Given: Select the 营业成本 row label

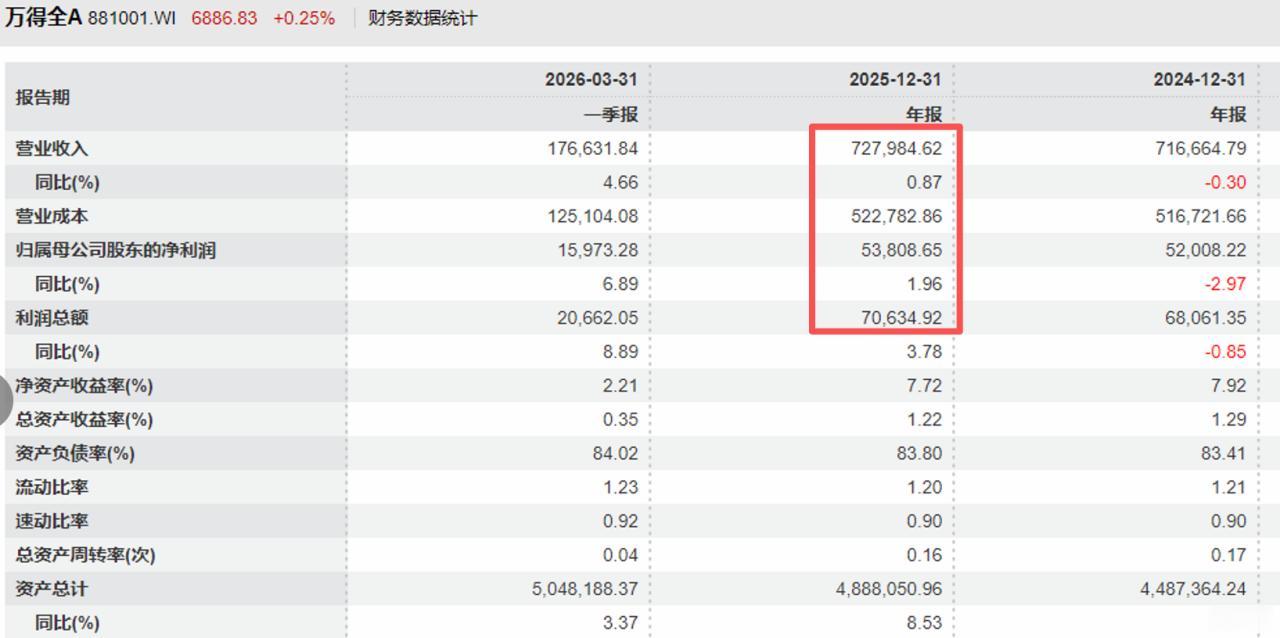Looking at the screenshot, I should coord(52,216).
